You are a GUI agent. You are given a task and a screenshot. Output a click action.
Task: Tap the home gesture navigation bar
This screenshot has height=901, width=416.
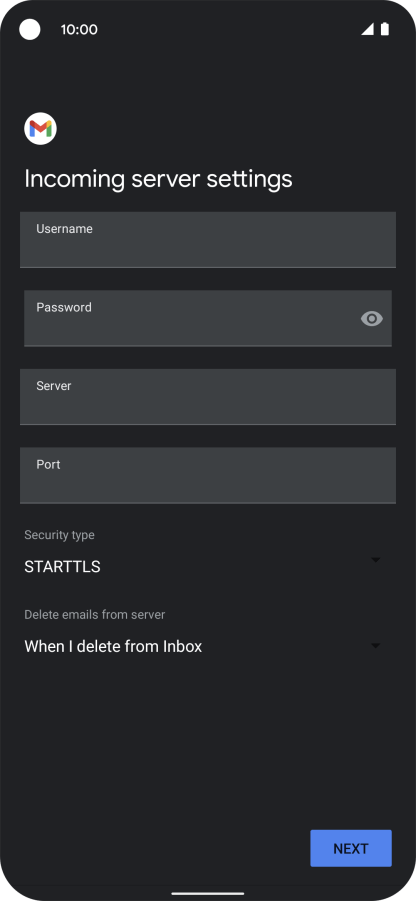[x=208, y=894]
